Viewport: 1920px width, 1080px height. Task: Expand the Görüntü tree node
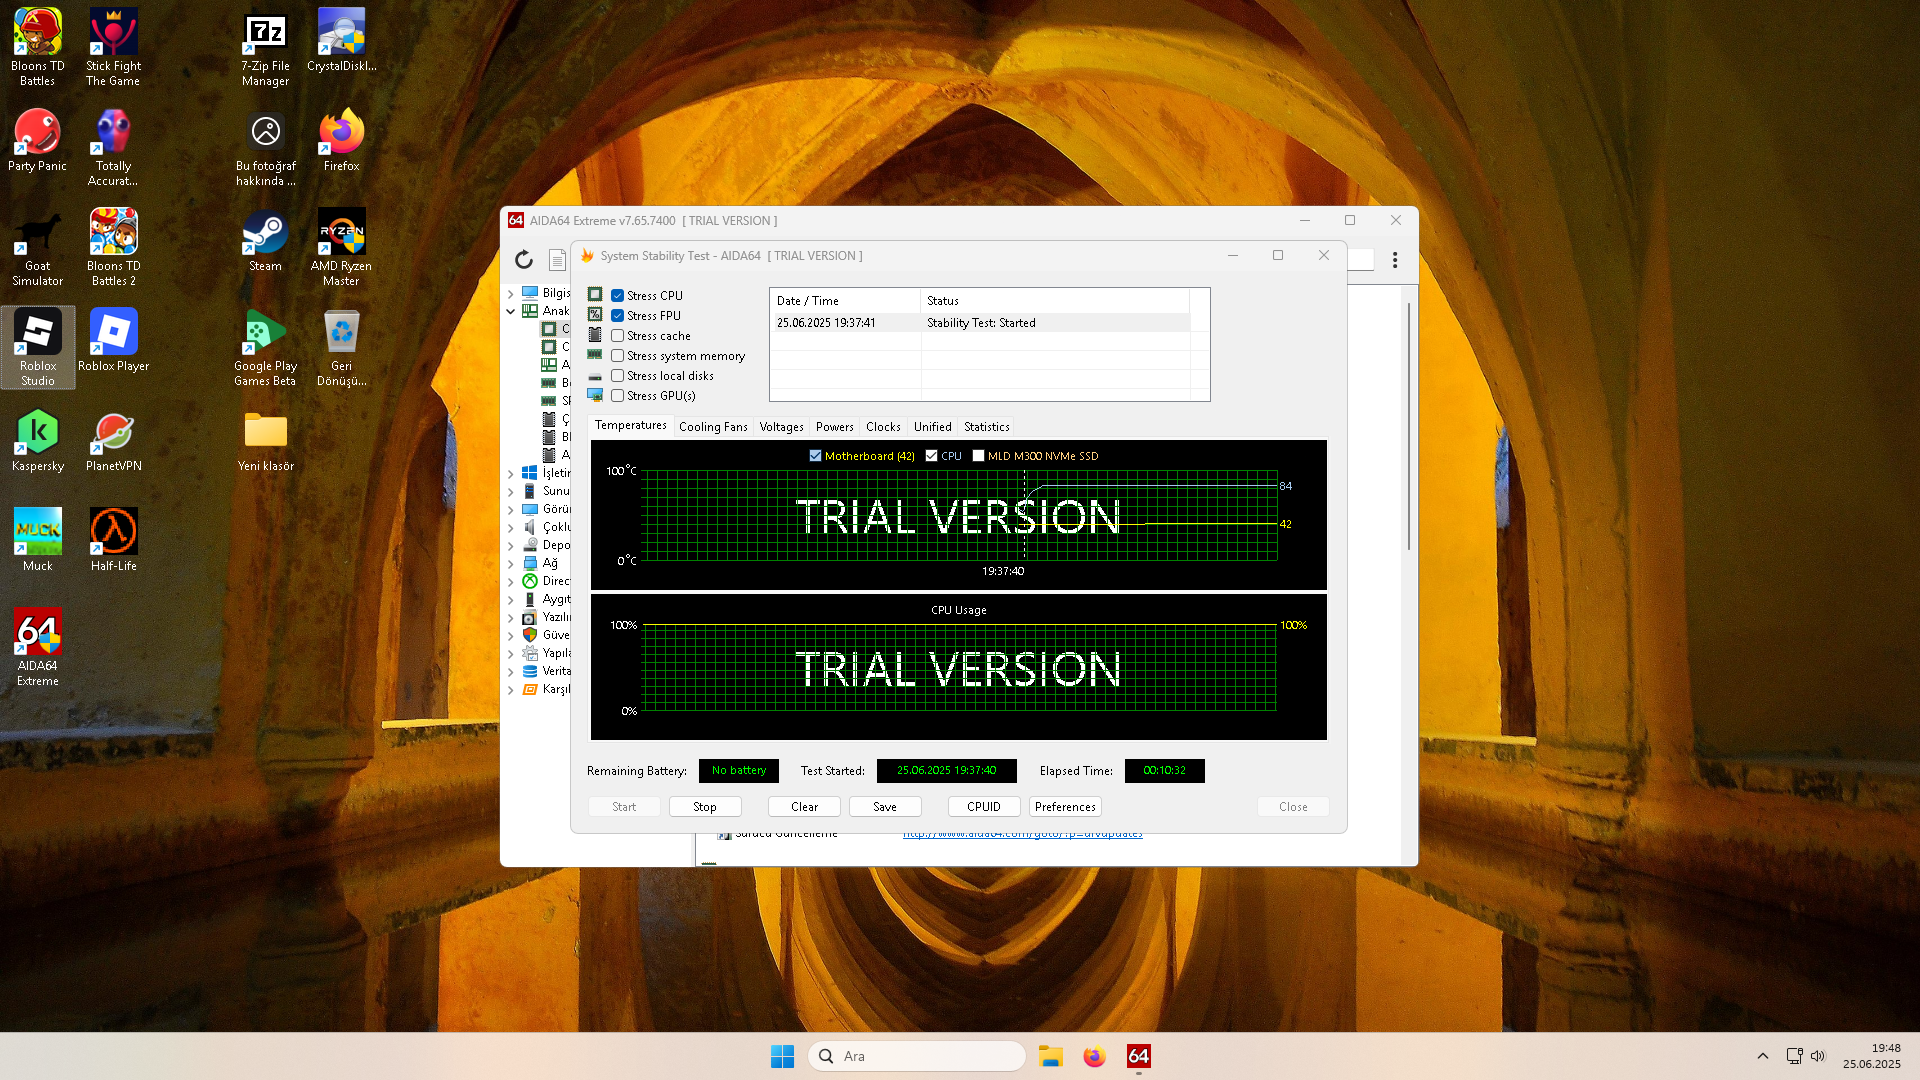pos(511,509)
